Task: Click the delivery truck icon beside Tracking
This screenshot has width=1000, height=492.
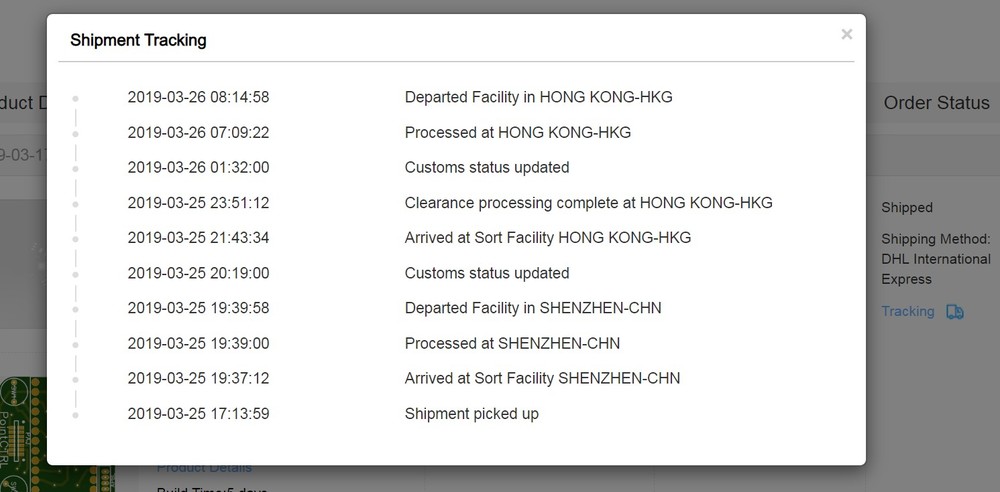Action: (x=955, y=312)
